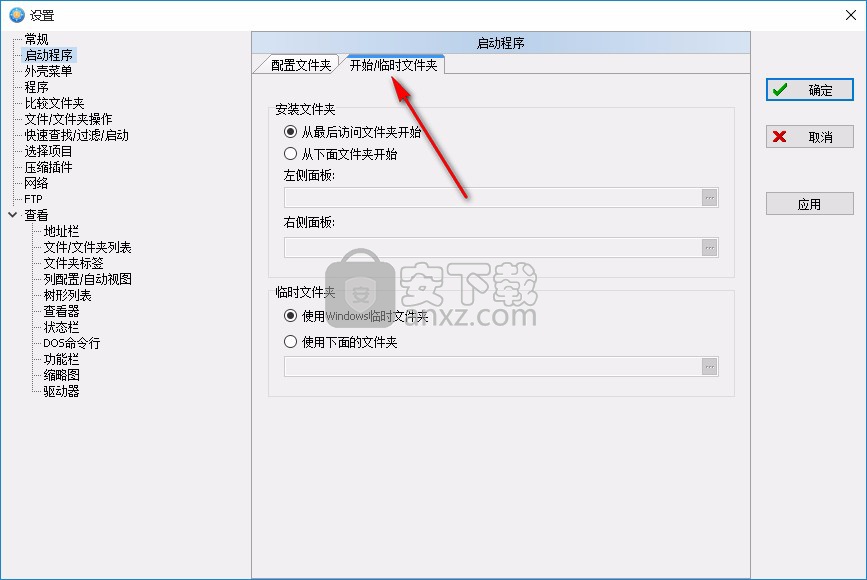The width and height of the screenshot is (867, 580).
Task: Click the 左侧面板 path input field
Action: point(493,197)
